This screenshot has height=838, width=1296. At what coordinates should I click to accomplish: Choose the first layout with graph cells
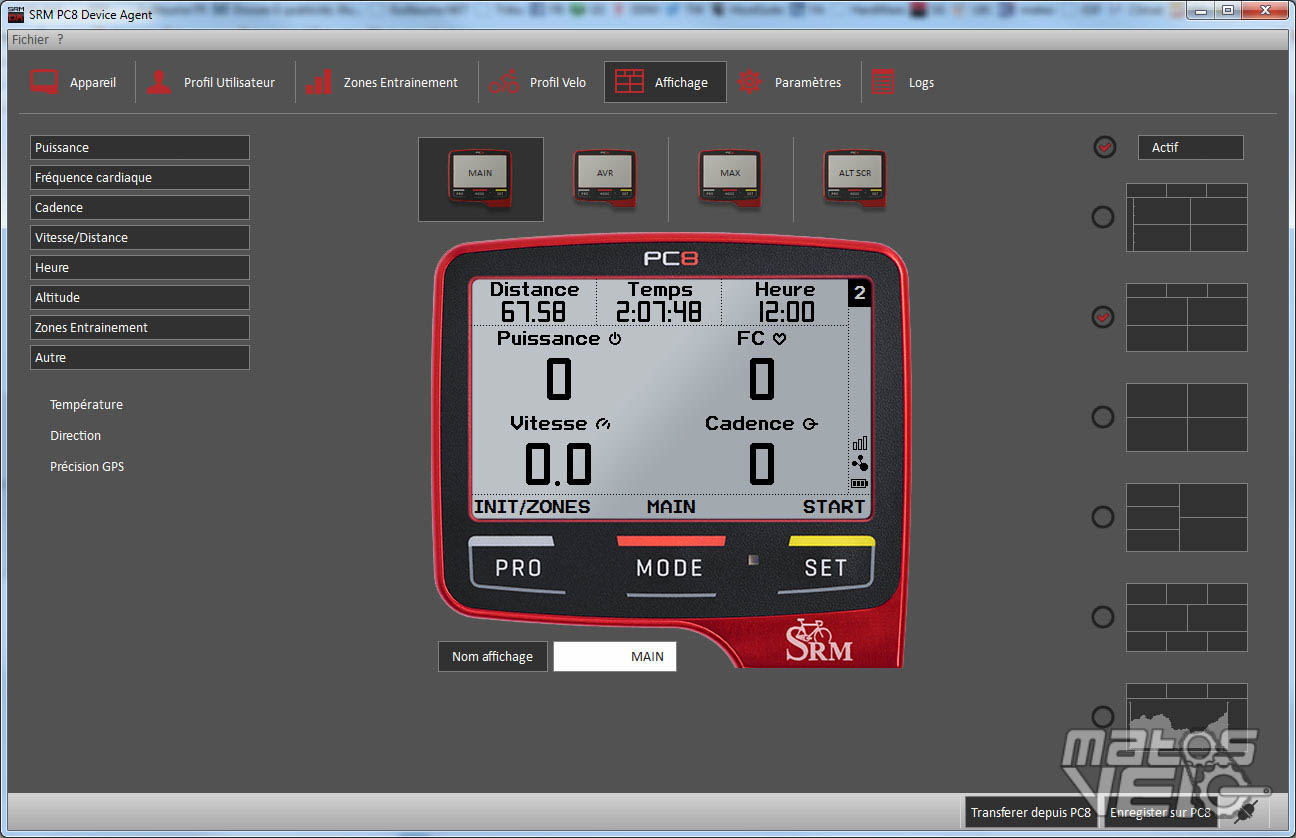1187,217
